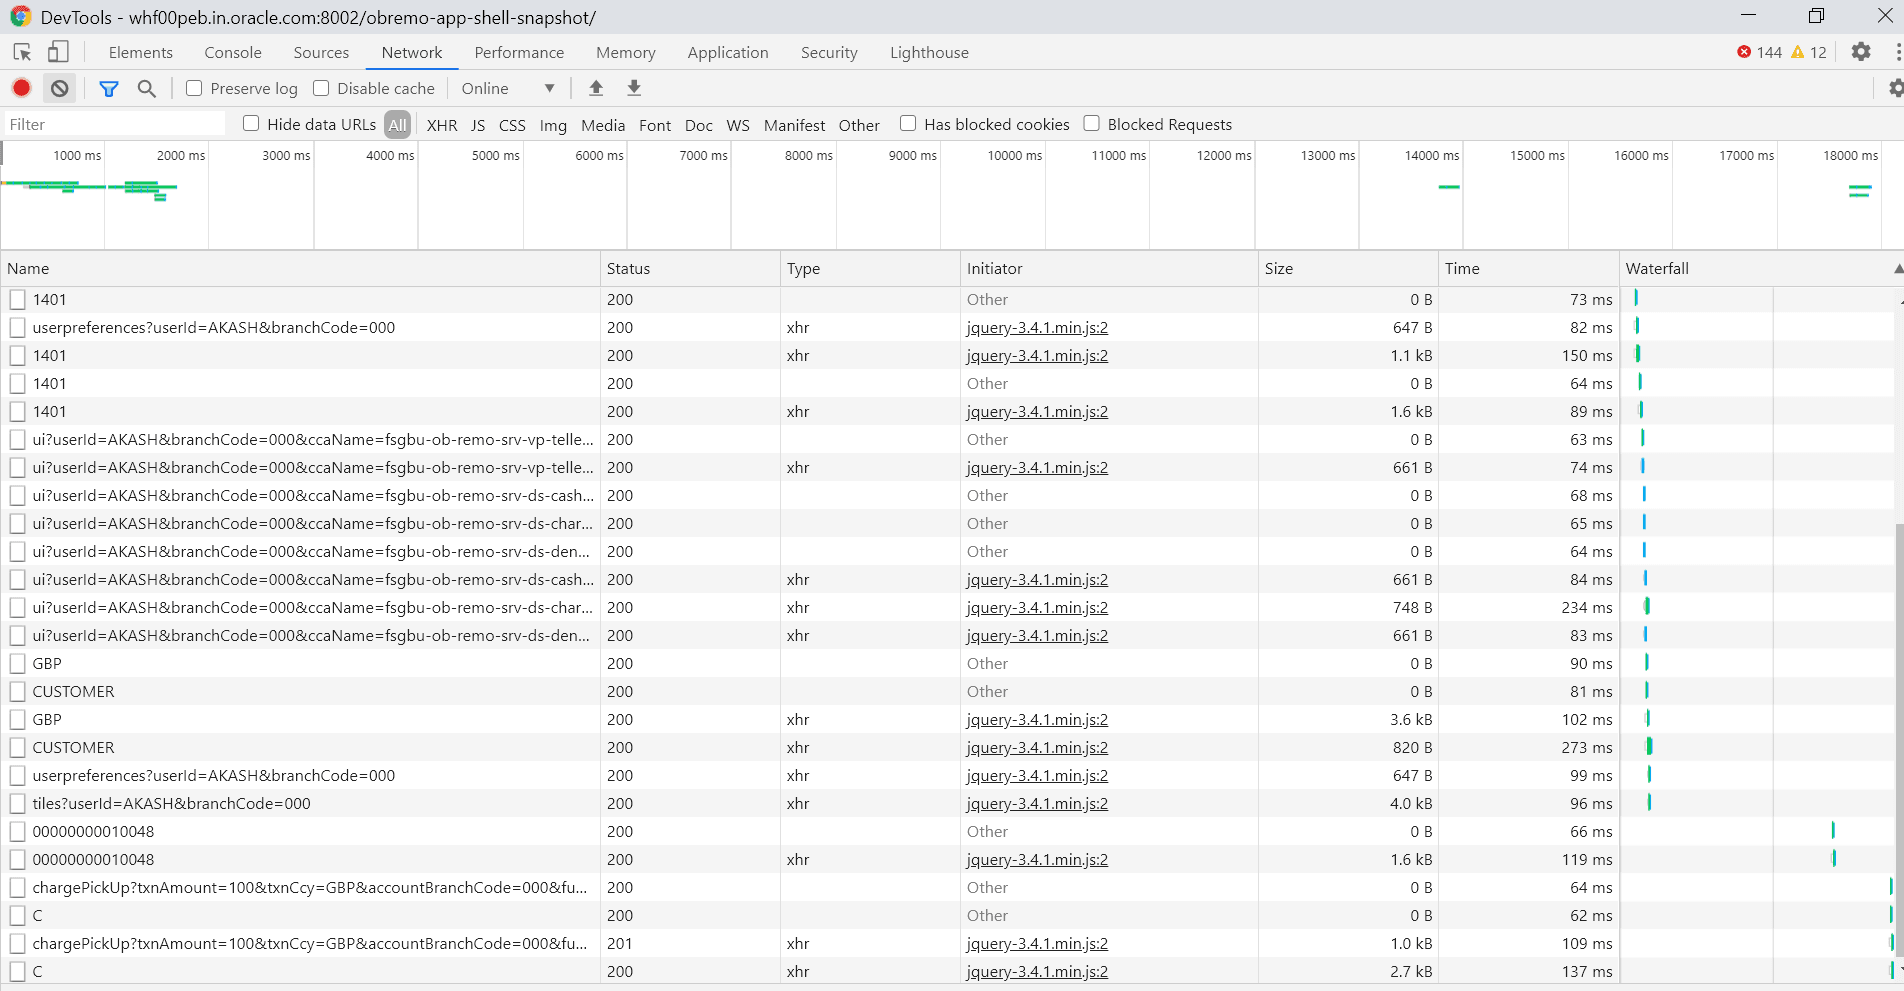1904x991 pixels.
Task: Tick the Hide data URLs checkbox
Action: [x=251, y=123]
